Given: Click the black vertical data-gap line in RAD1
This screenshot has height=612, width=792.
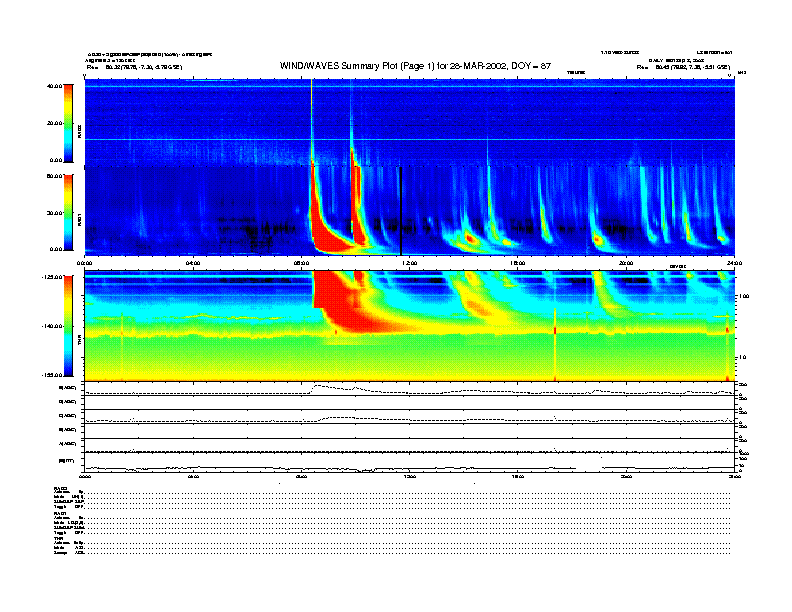Looking at the screenshot, I should pos(401,211).
